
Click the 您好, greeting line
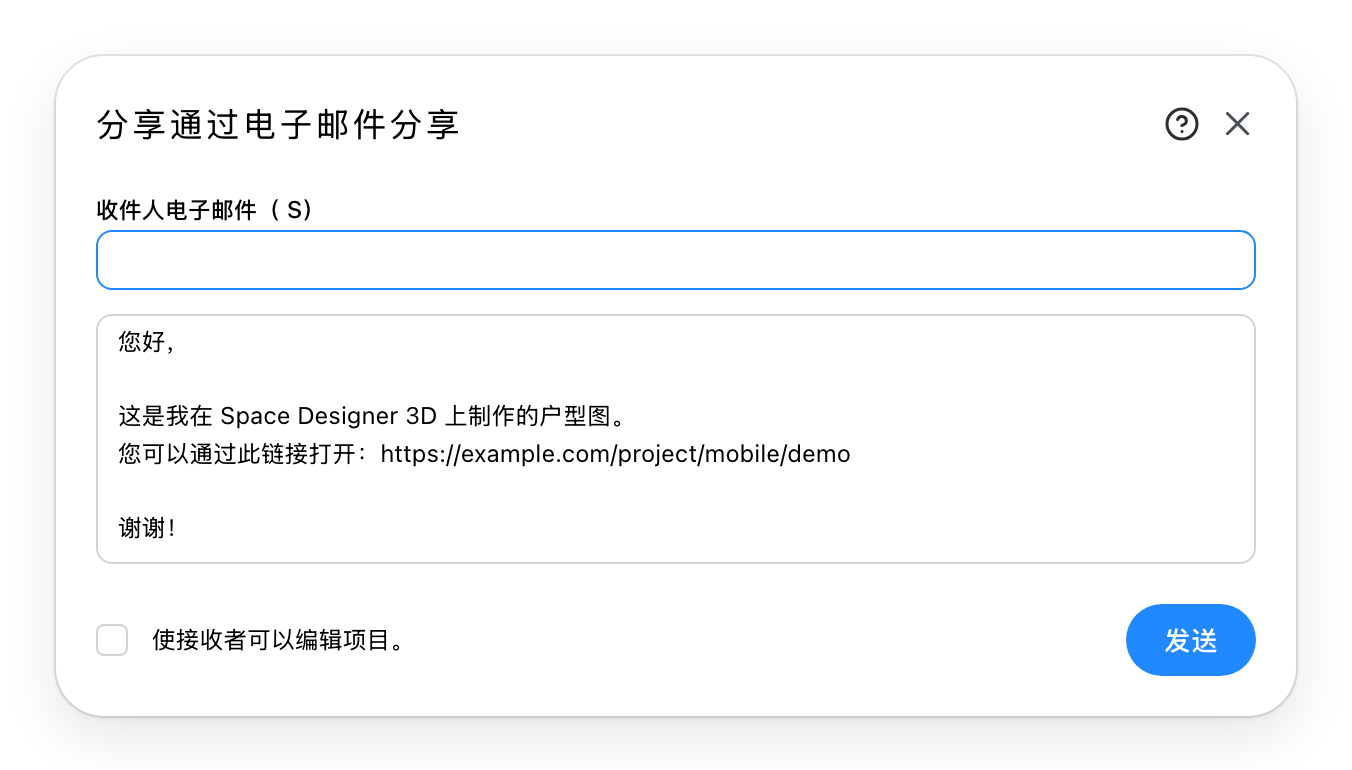(x=147, y=343)
